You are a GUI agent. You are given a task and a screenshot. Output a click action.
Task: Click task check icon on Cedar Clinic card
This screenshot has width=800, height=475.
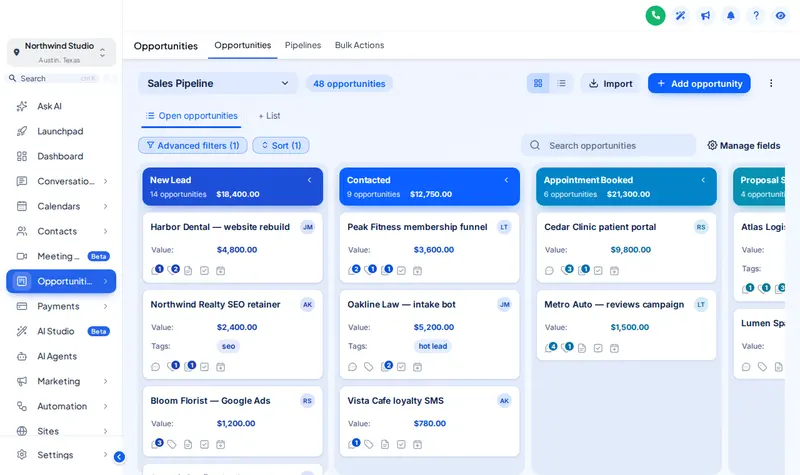click(598, 270)
